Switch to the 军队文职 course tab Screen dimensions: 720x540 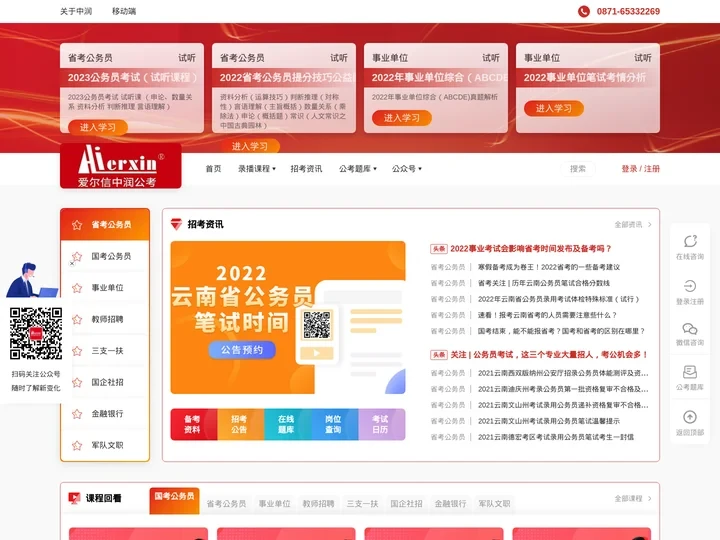(495, 504)
